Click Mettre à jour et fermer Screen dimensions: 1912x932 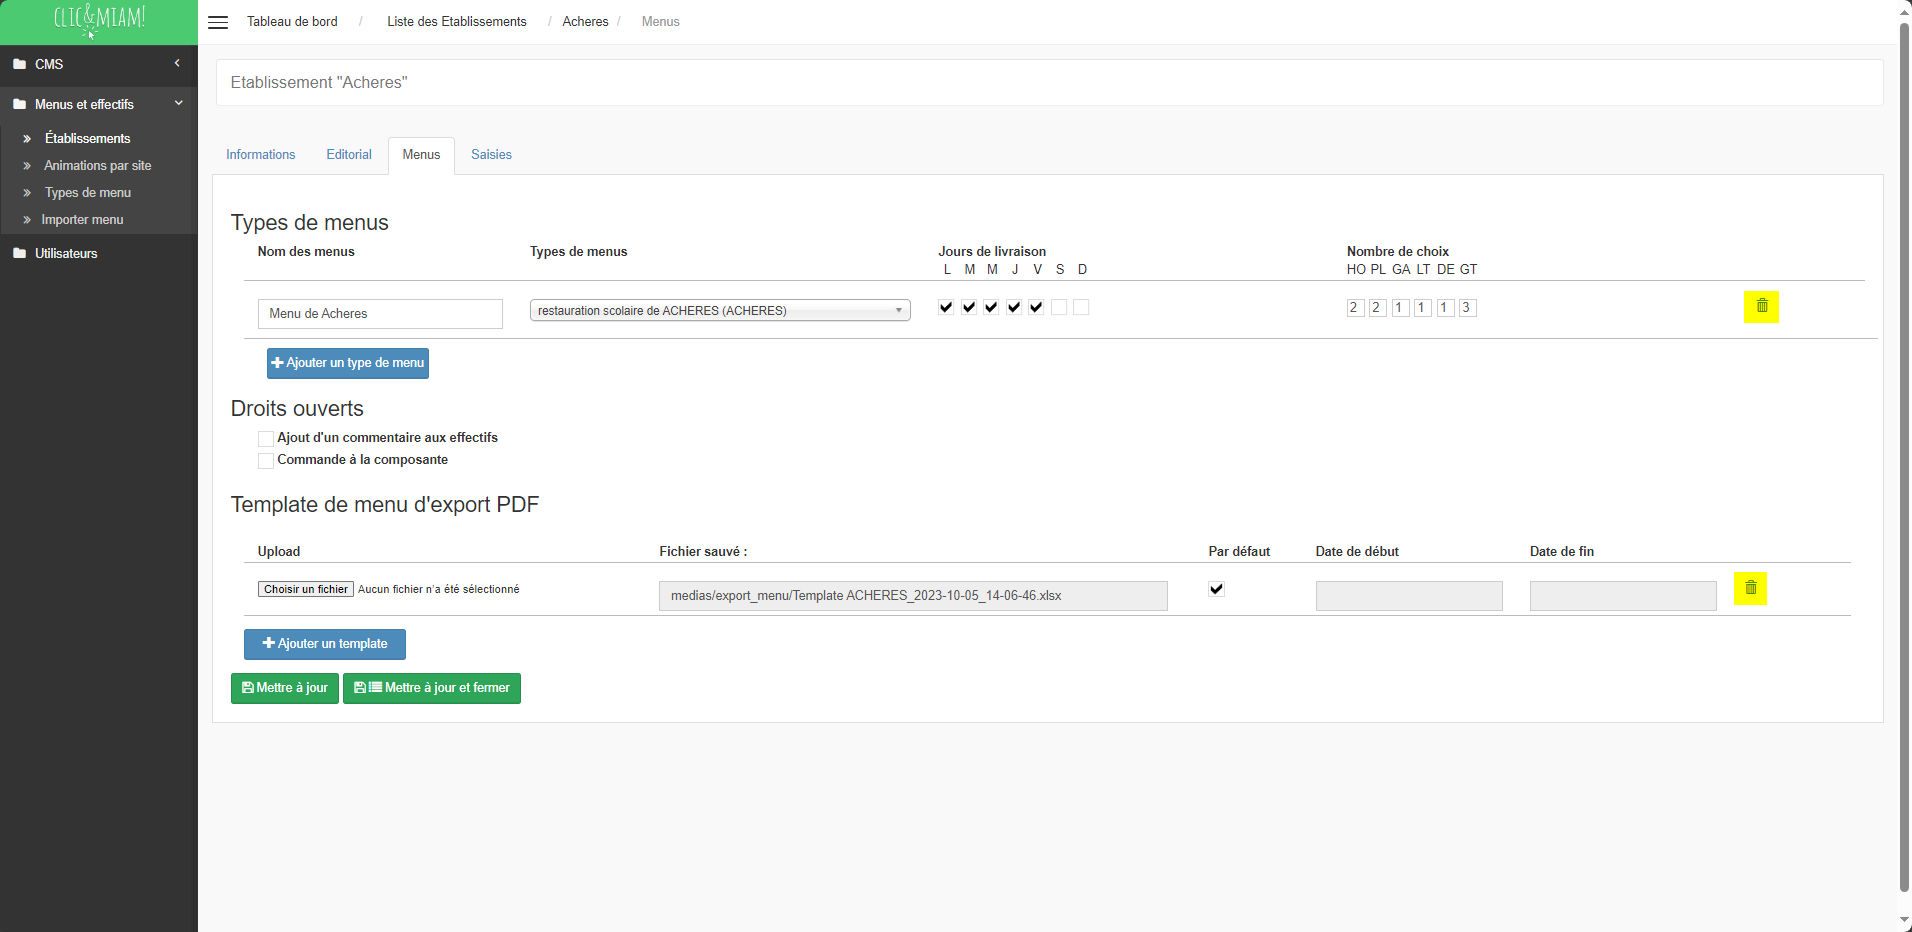(432, 688)
